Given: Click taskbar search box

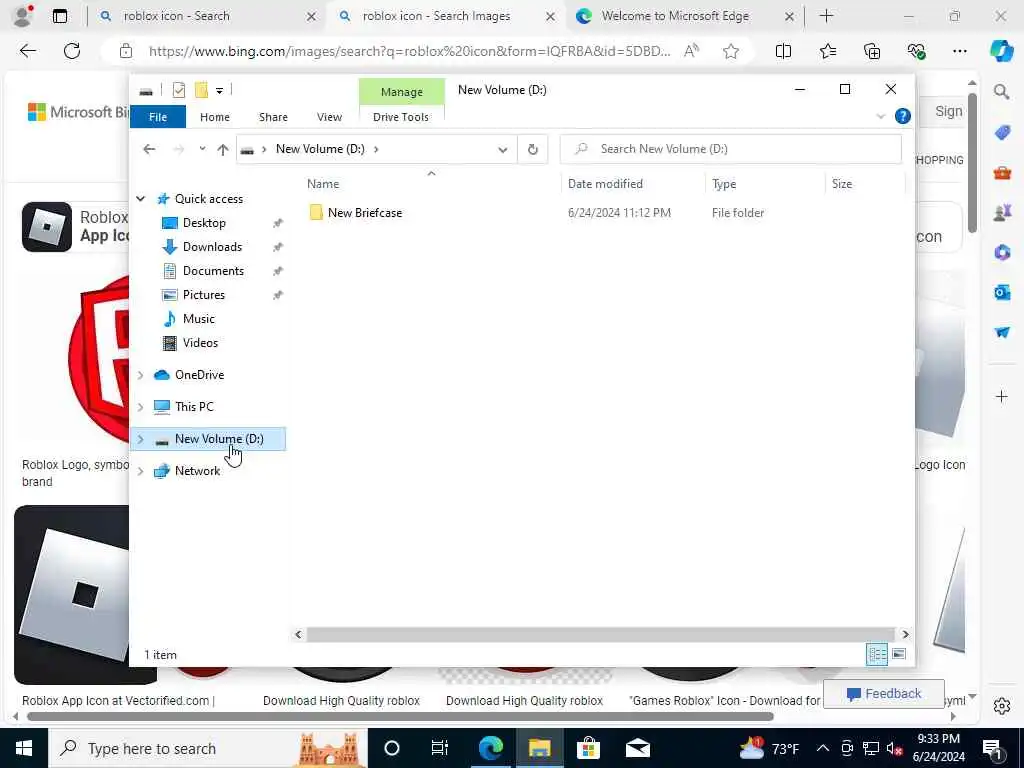Looking at the screenshot, I should (x=208, y=748).
